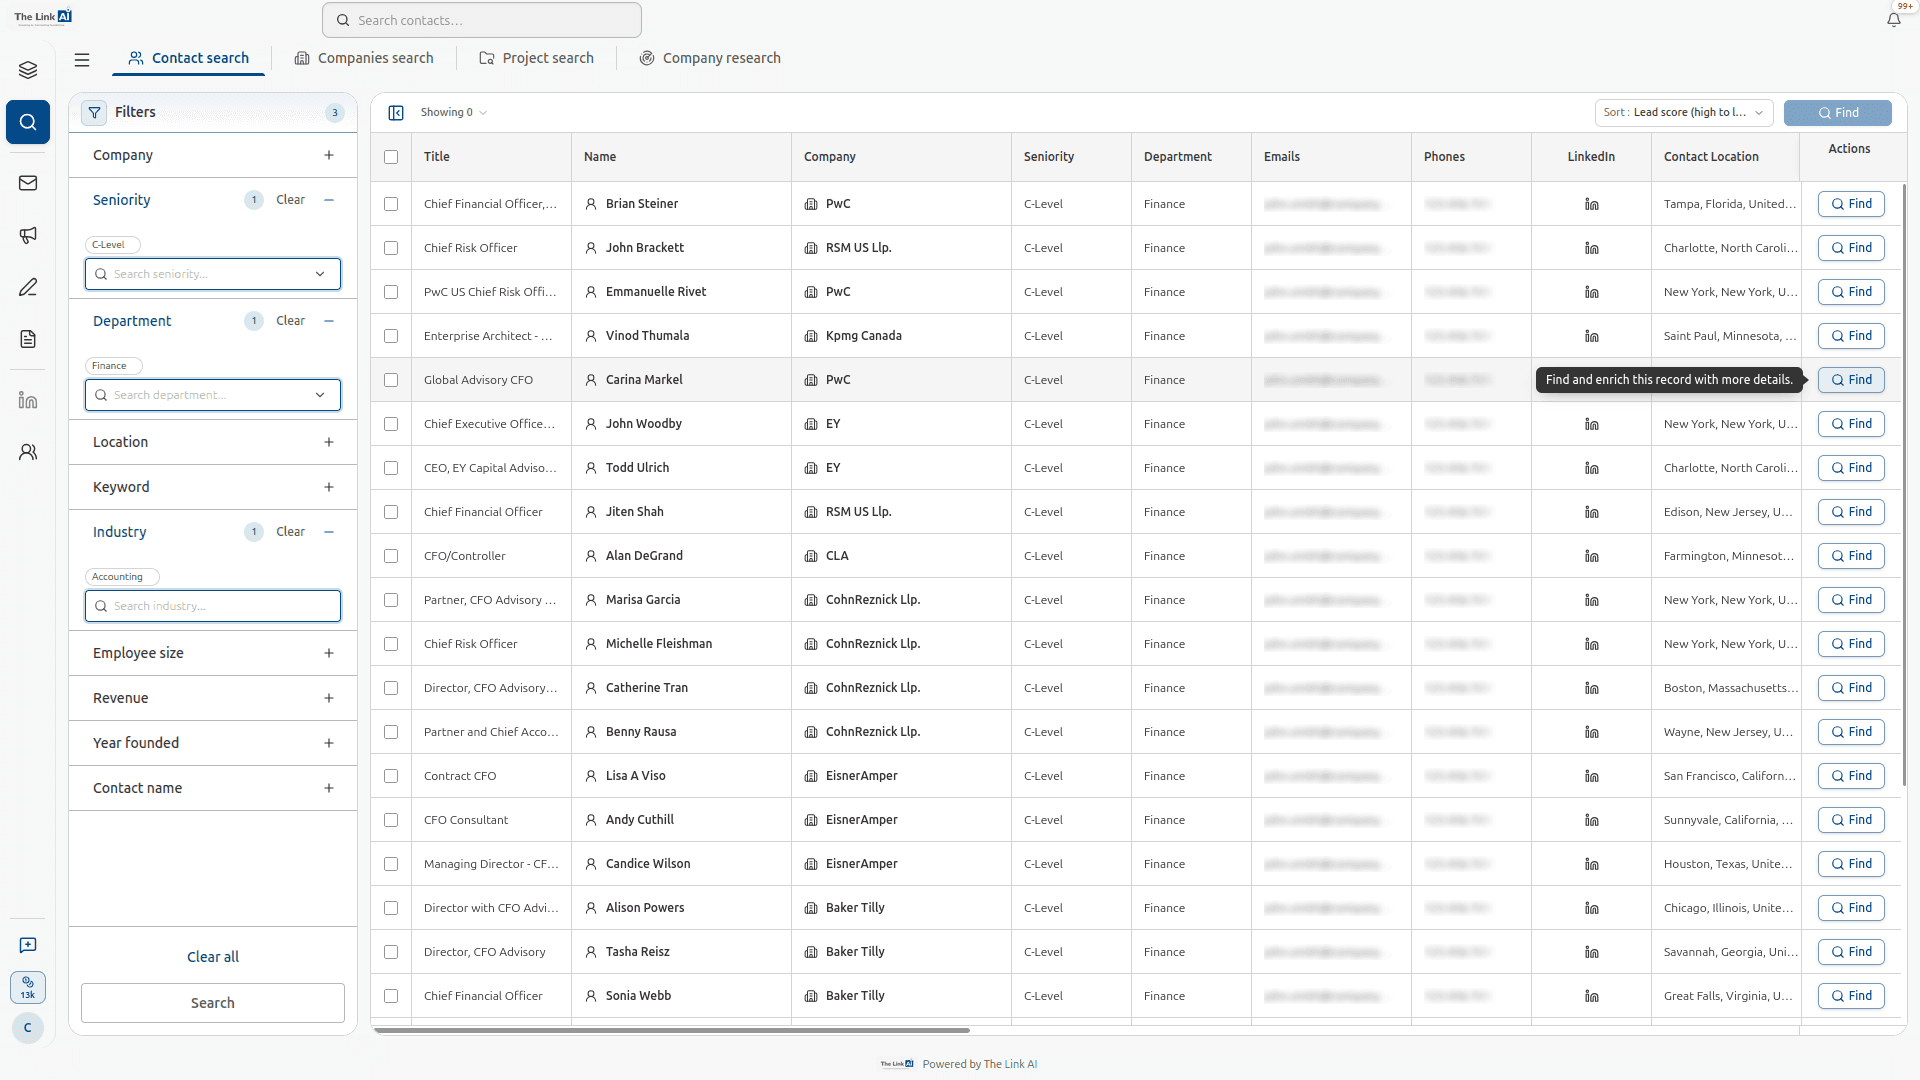Collapse the Seniority filter
Screen dimensions: 1920x1080
click(x=329, y=200)
